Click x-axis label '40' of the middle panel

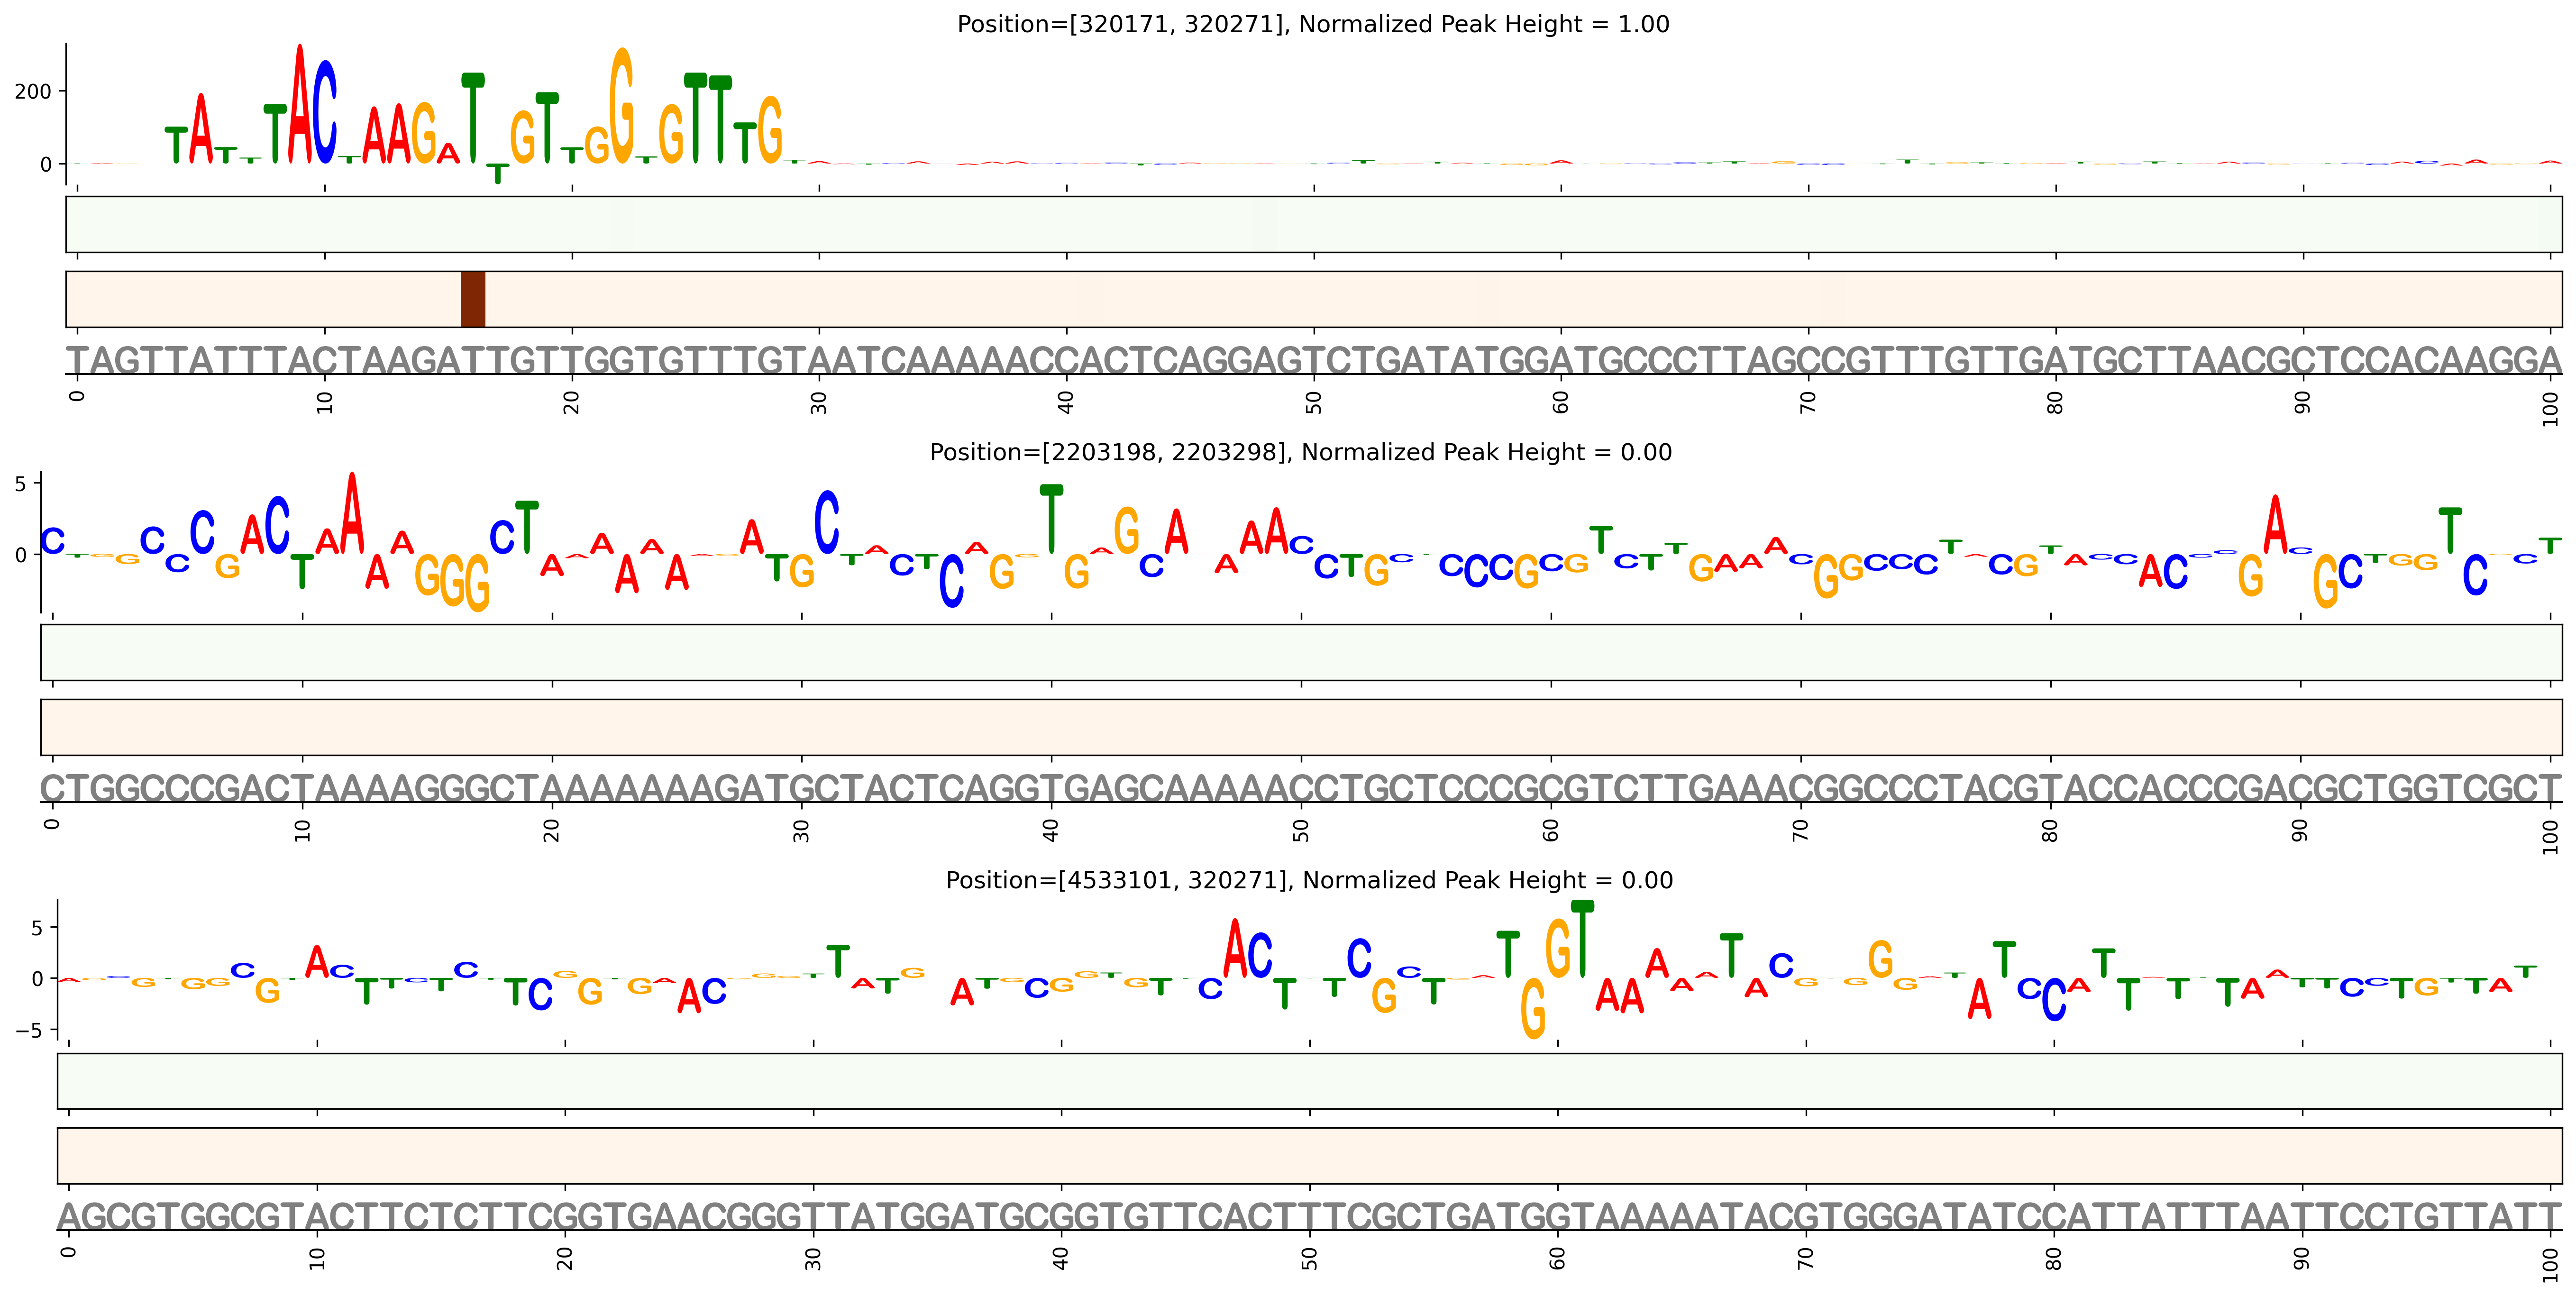coord(1051,831)
